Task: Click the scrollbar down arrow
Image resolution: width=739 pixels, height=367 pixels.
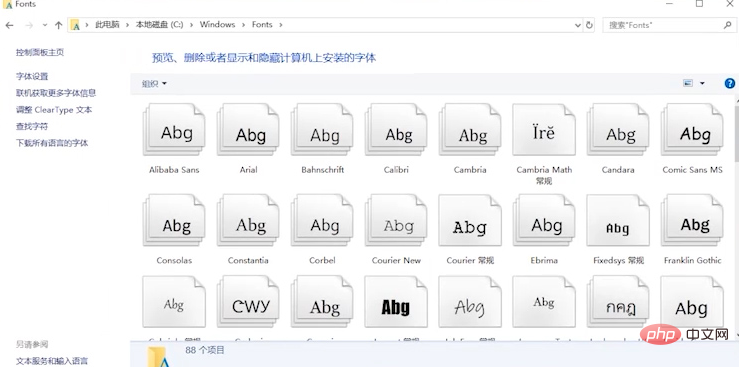Action: point(737,335)
